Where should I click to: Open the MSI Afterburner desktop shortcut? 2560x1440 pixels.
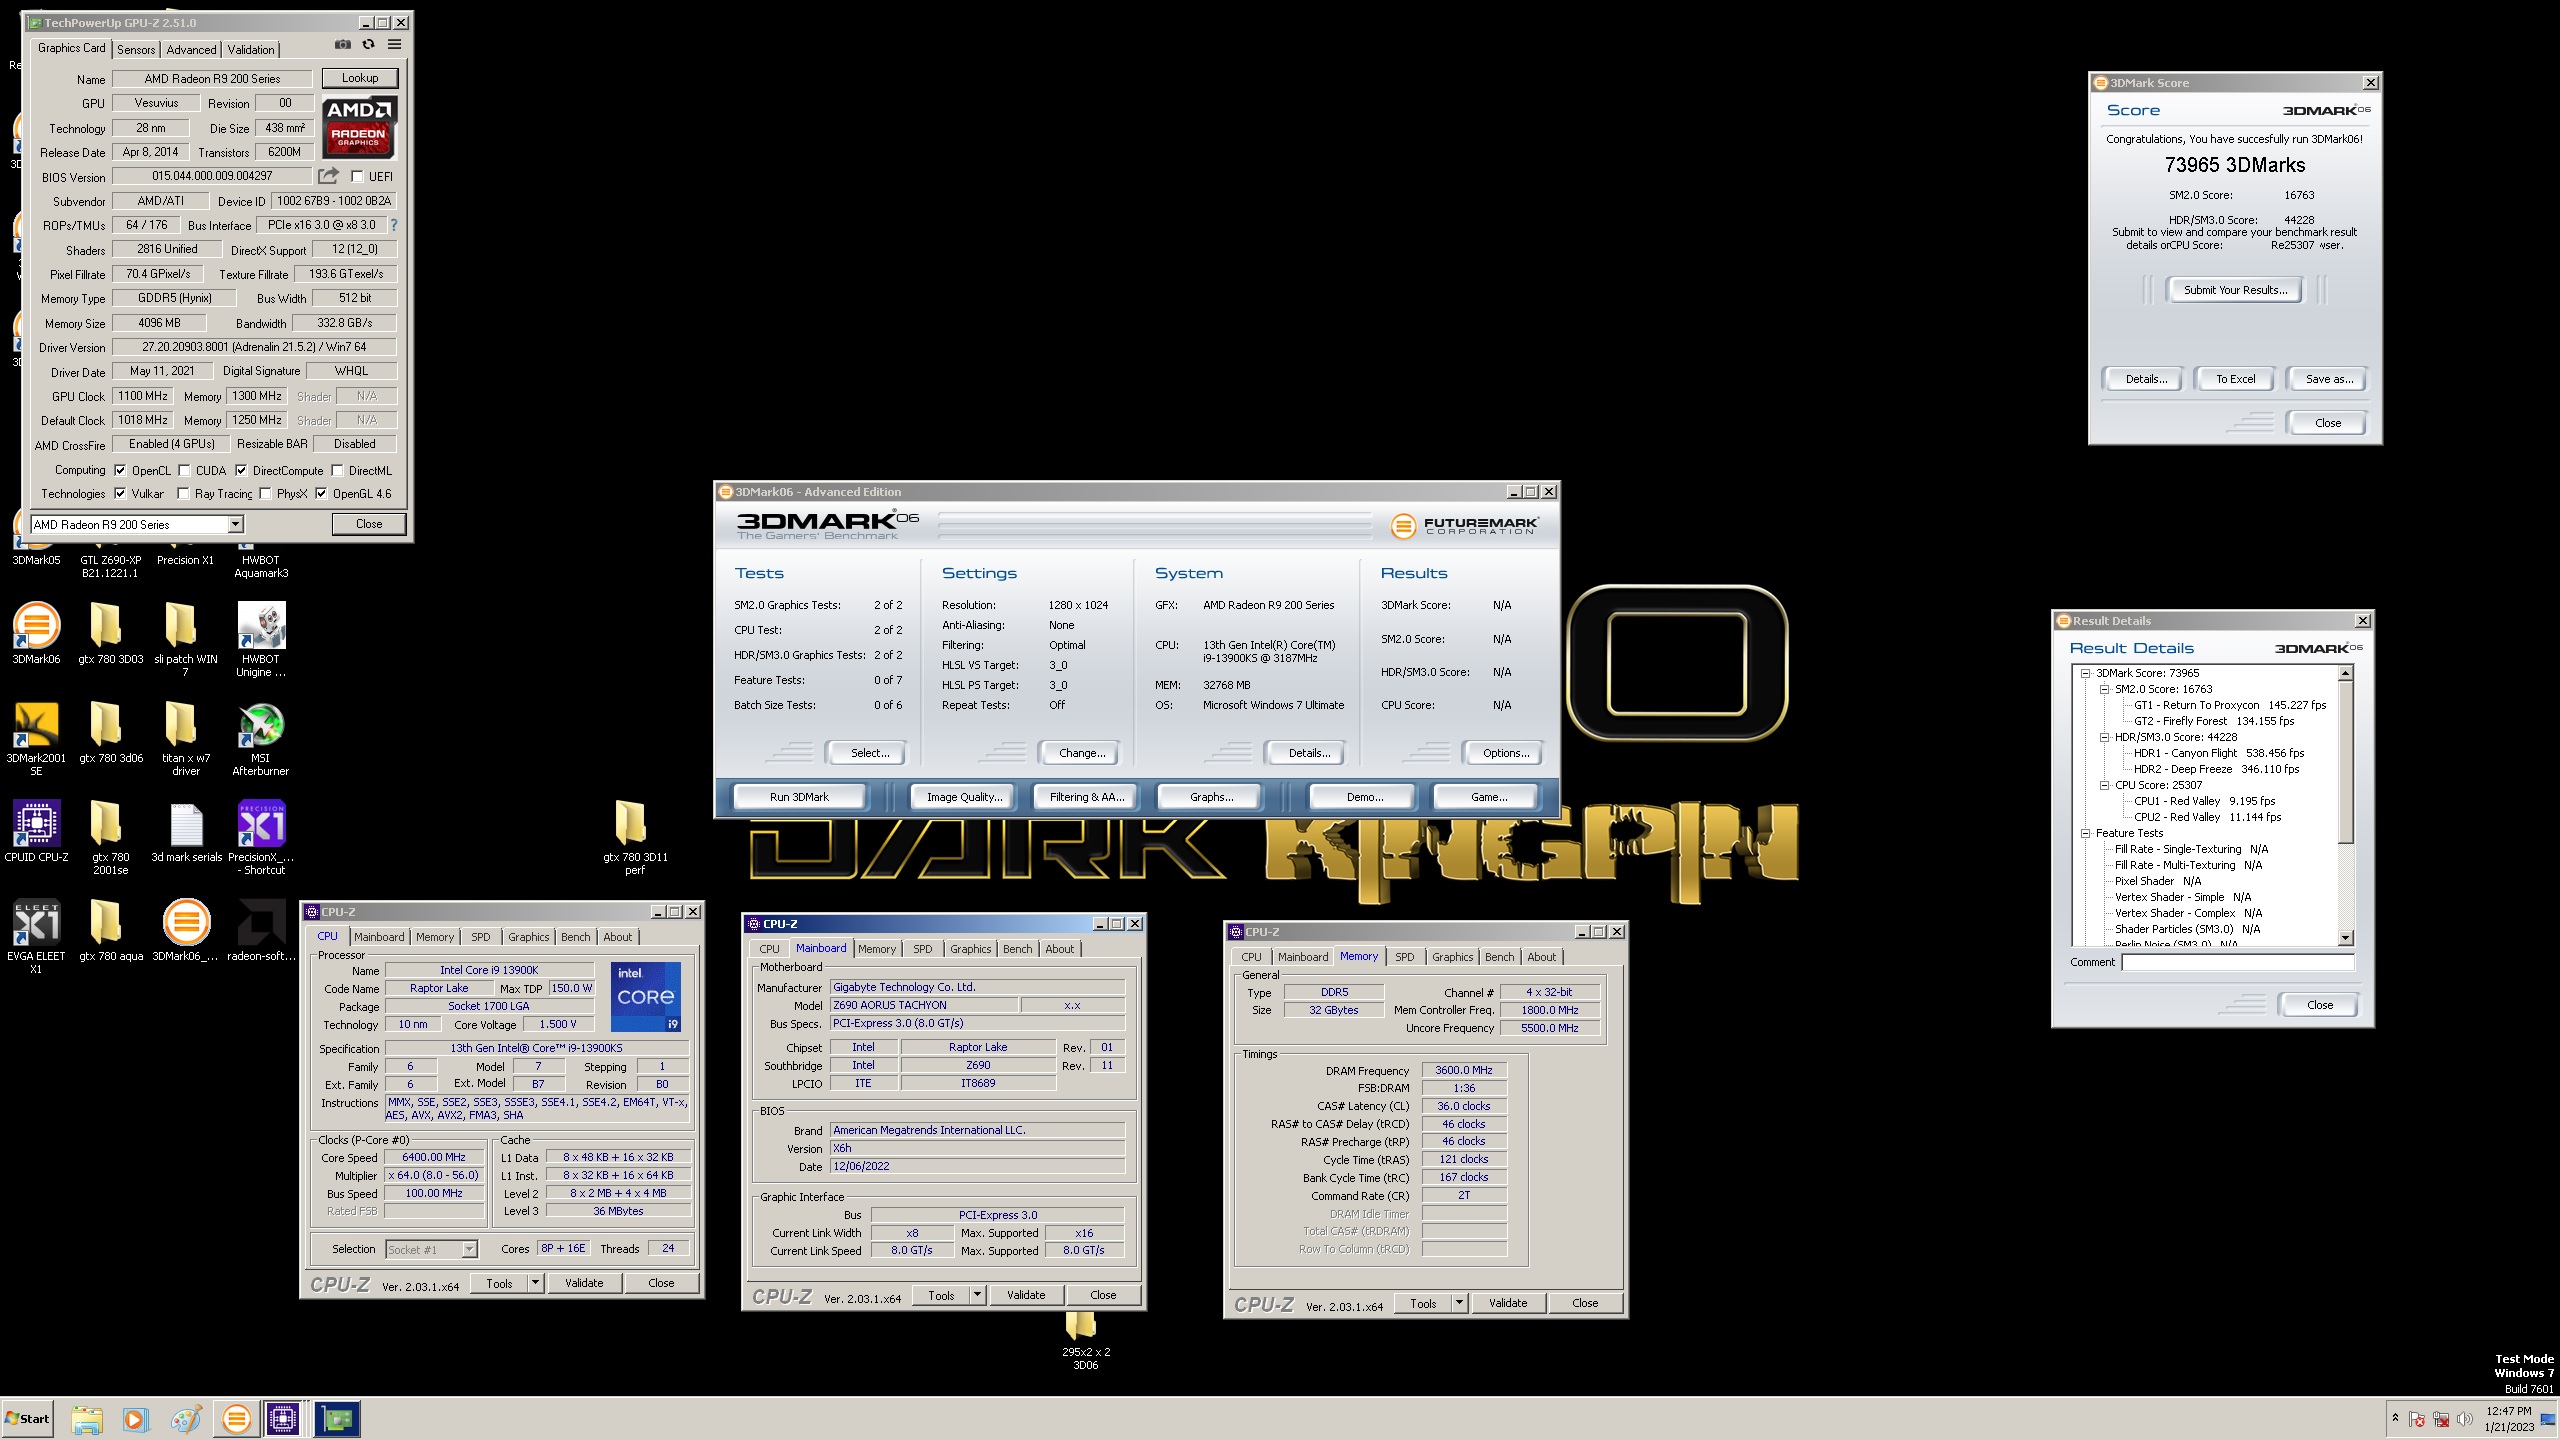tap(261, 738)
